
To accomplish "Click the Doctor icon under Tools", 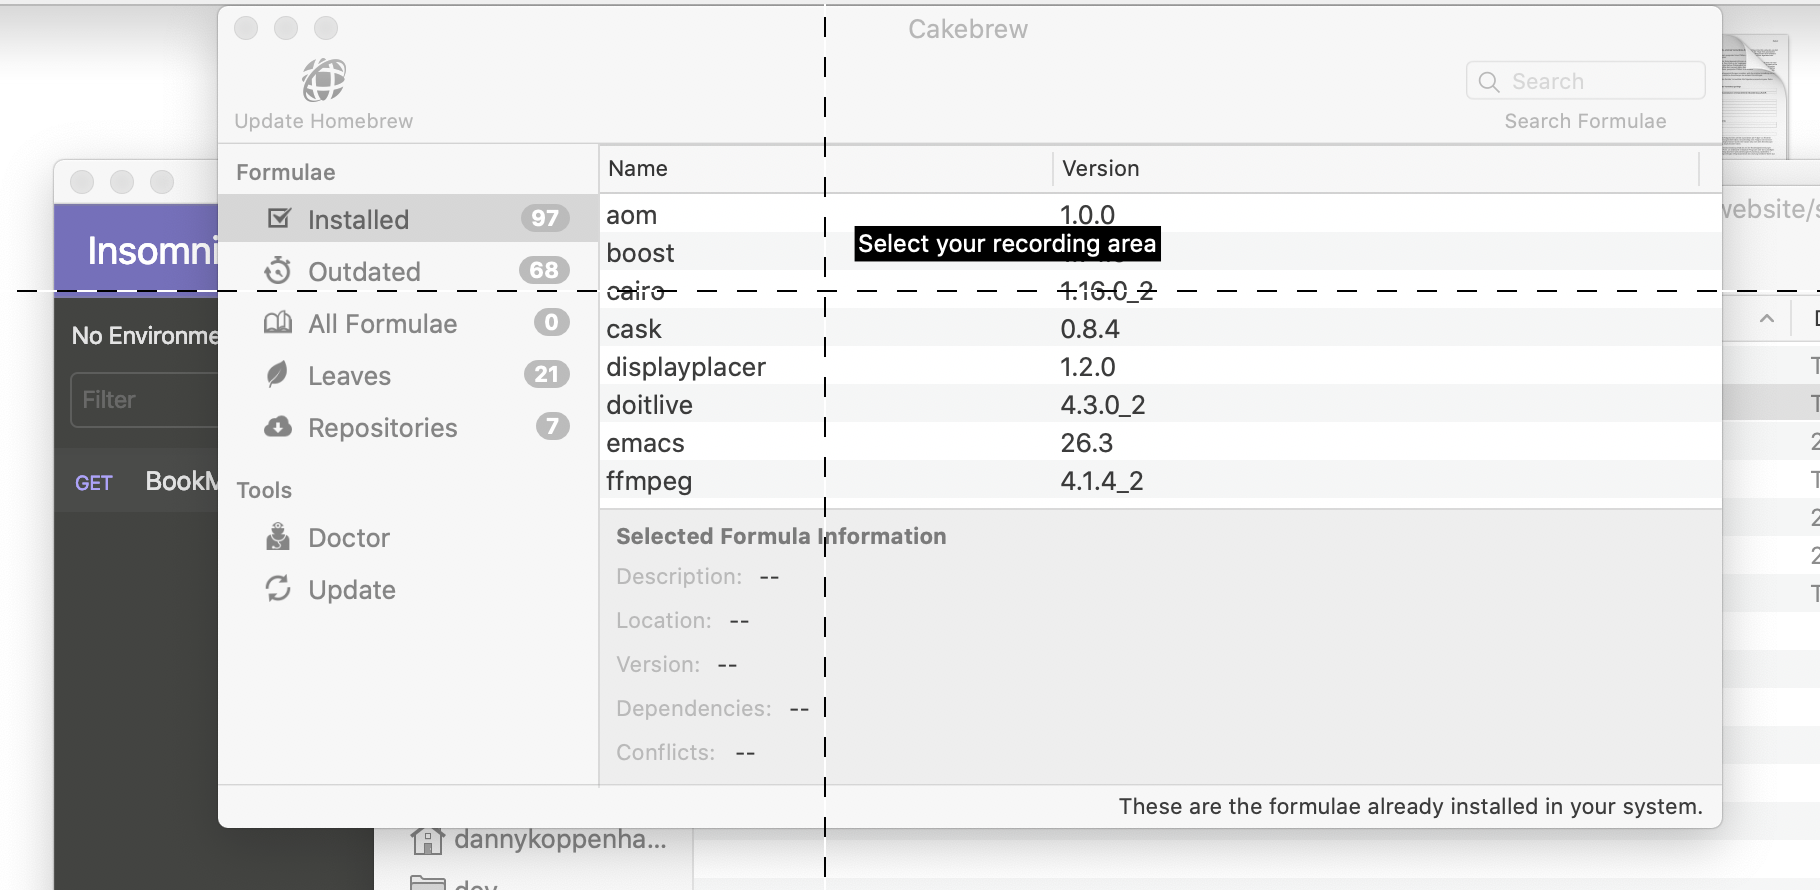I will coord(278,537).
